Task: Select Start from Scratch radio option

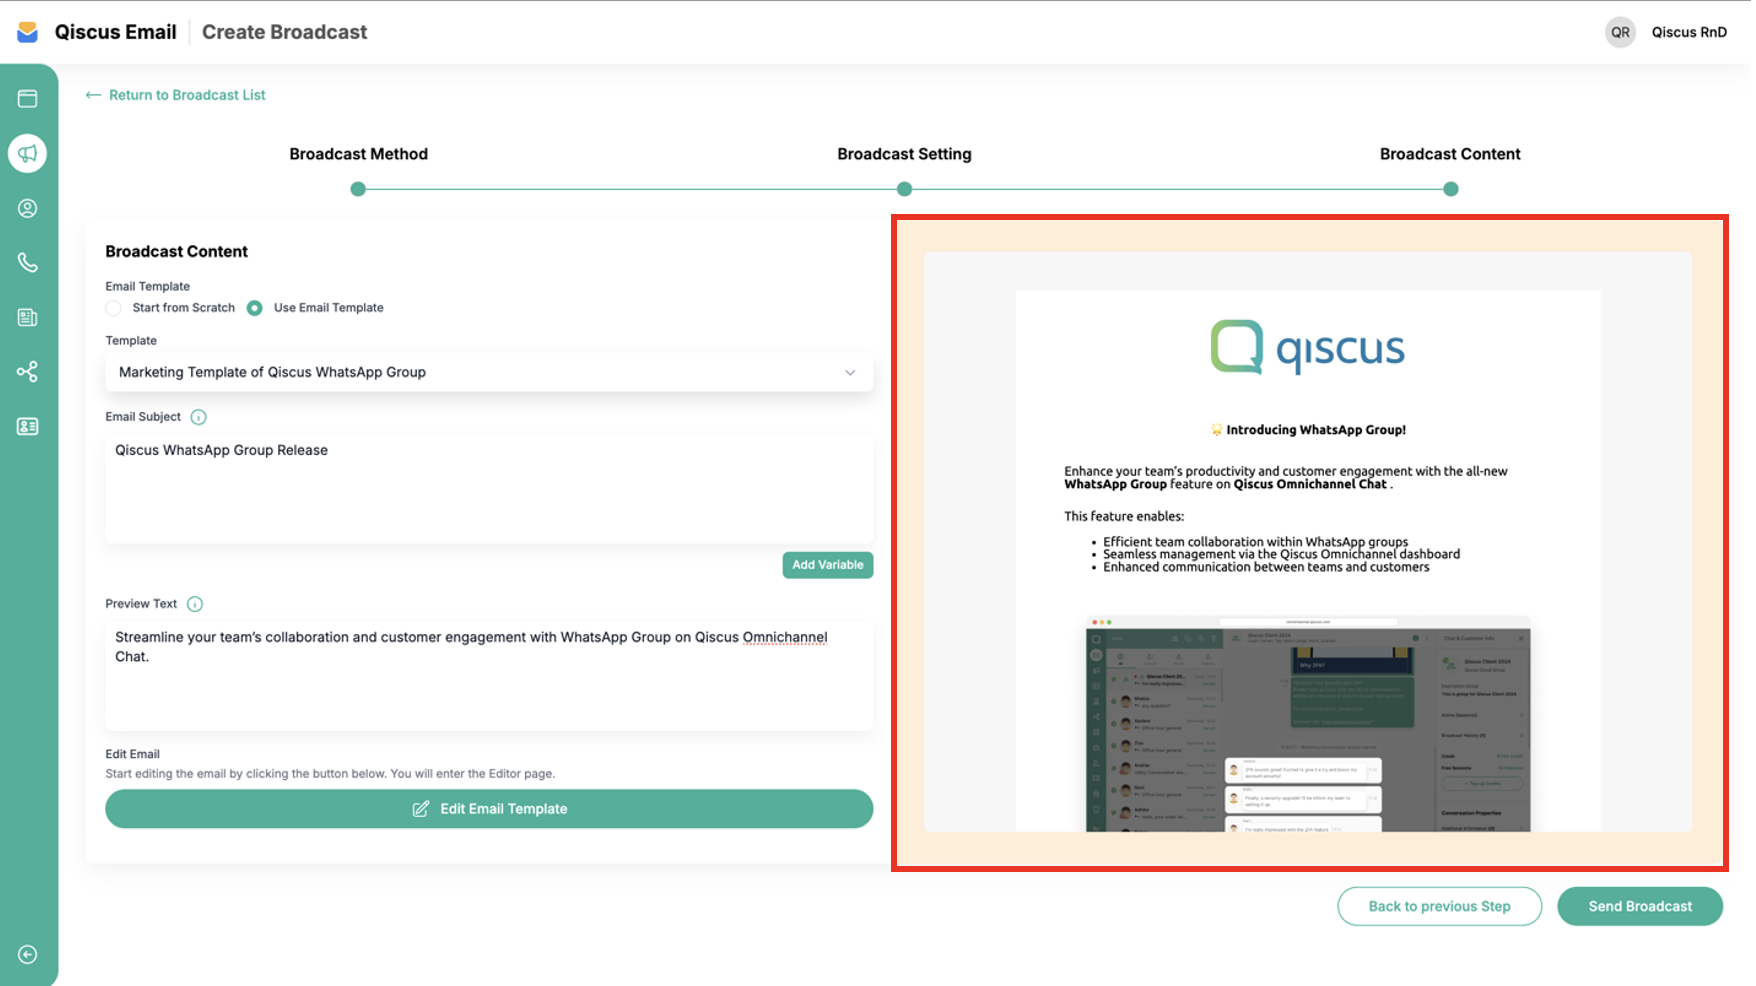Action: pos(114,308)
